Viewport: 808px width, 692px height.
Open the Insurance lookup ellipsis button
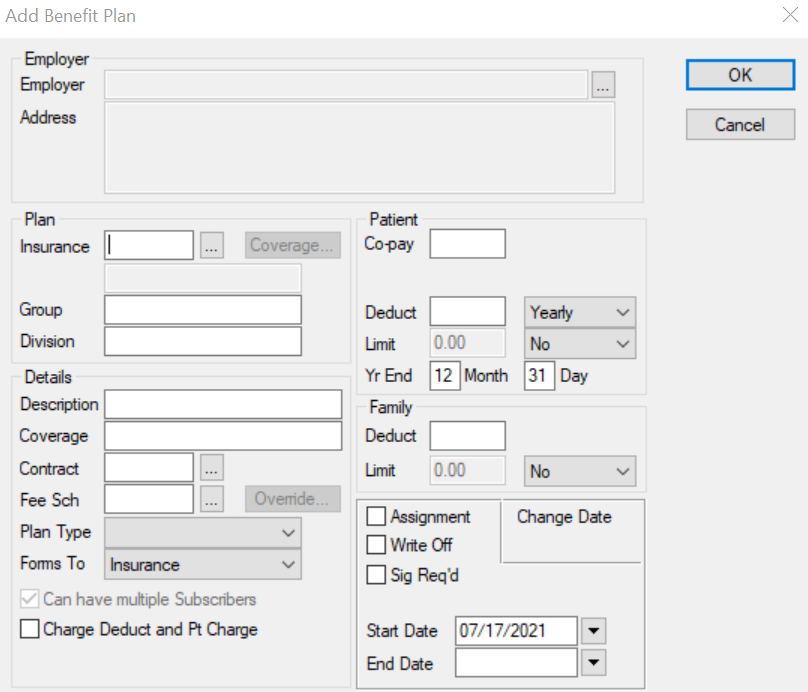(x=211, y=246)
